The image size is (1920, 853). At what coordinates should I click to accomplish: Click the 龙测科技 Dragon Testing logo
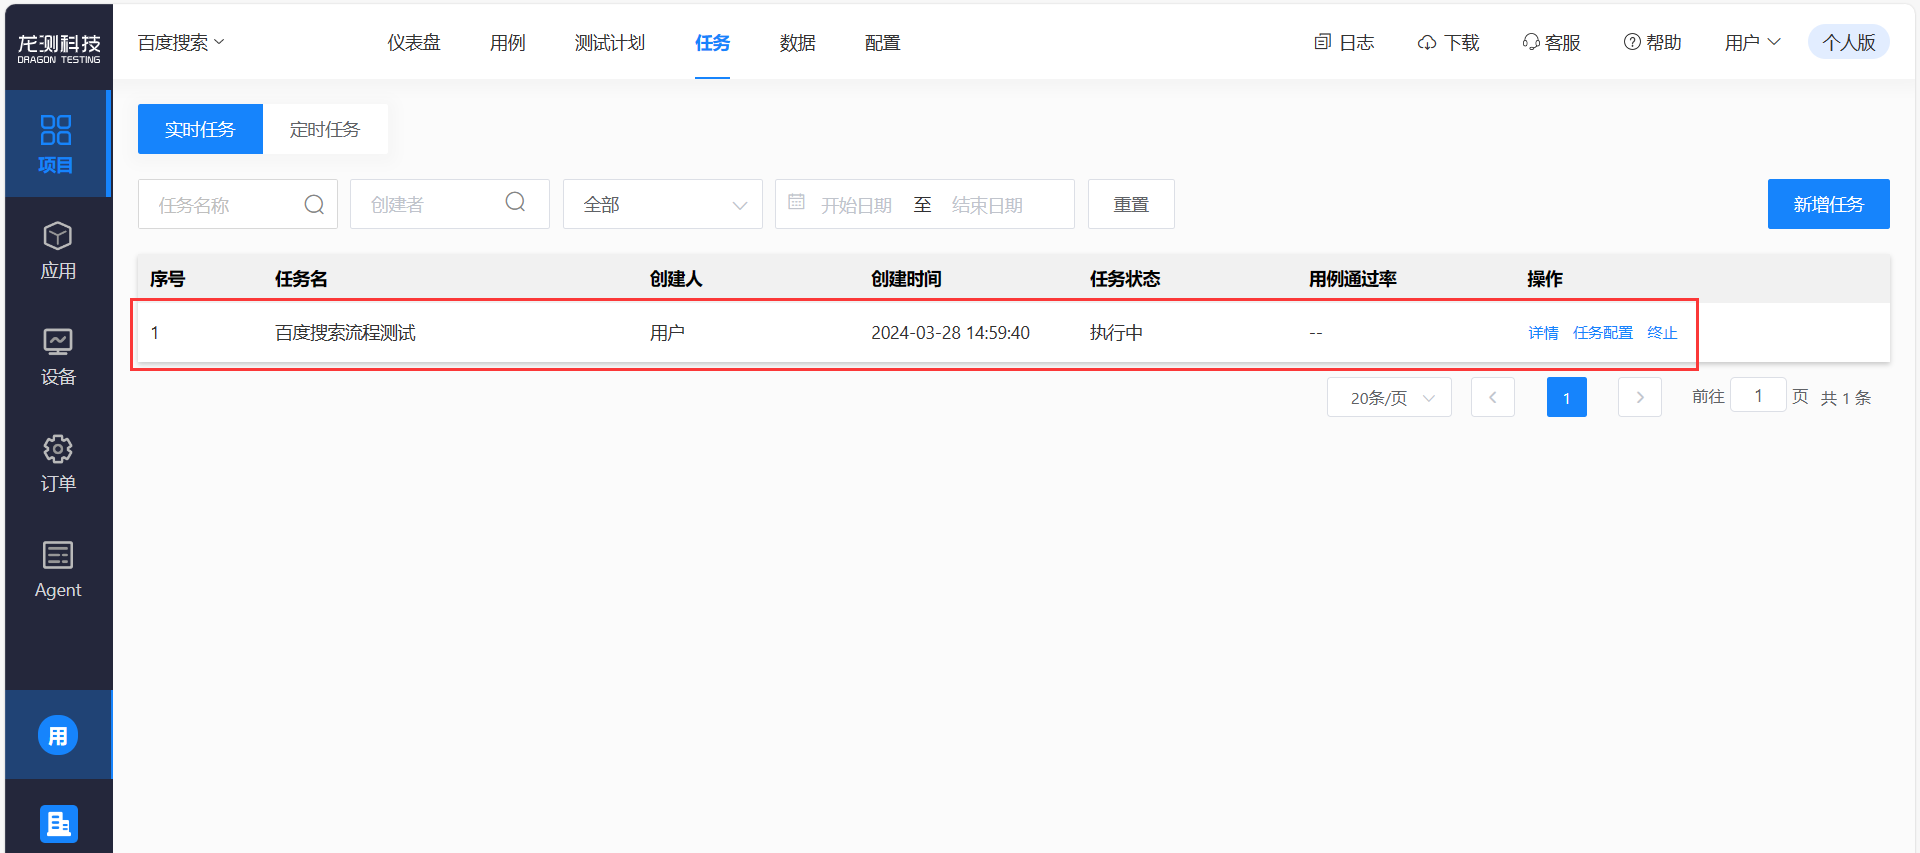pos(59,48)
